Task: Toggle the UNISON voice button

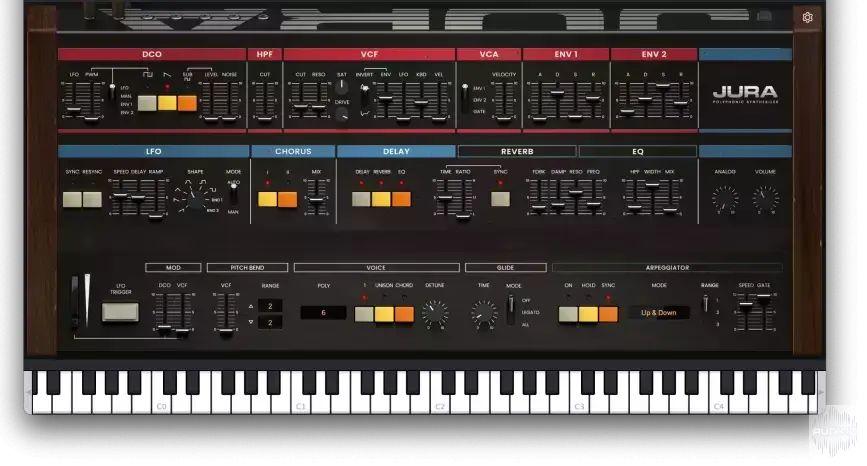Action: coord(384,315)
